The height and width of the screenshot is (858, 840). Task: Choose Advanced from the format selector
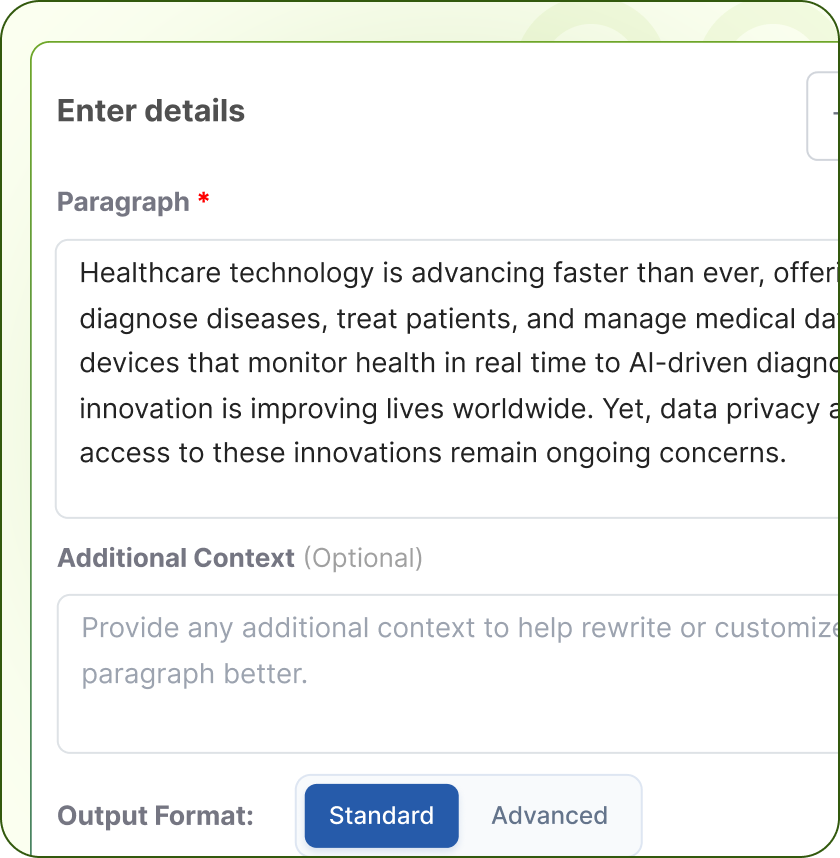click(x=549, y=815)
